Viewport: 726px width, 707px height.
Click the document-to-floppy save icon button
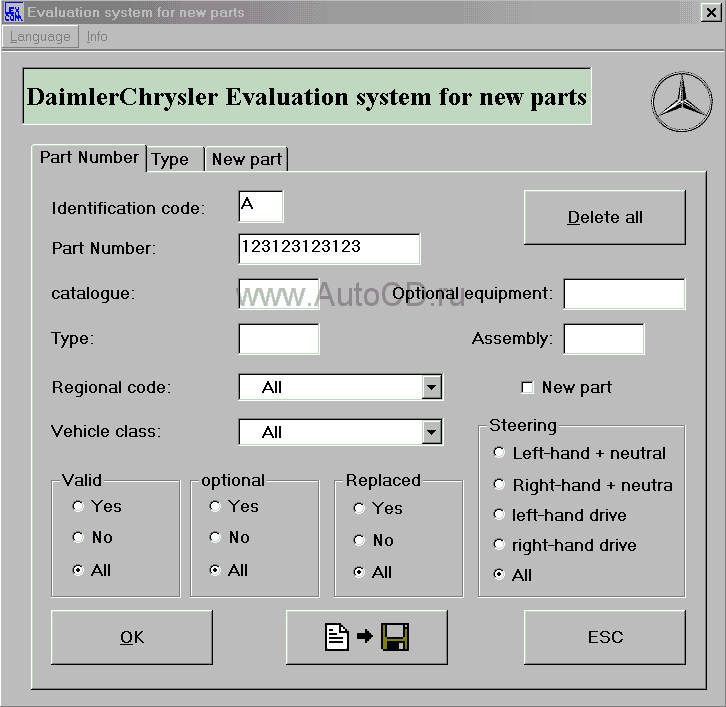click(367, 637)
